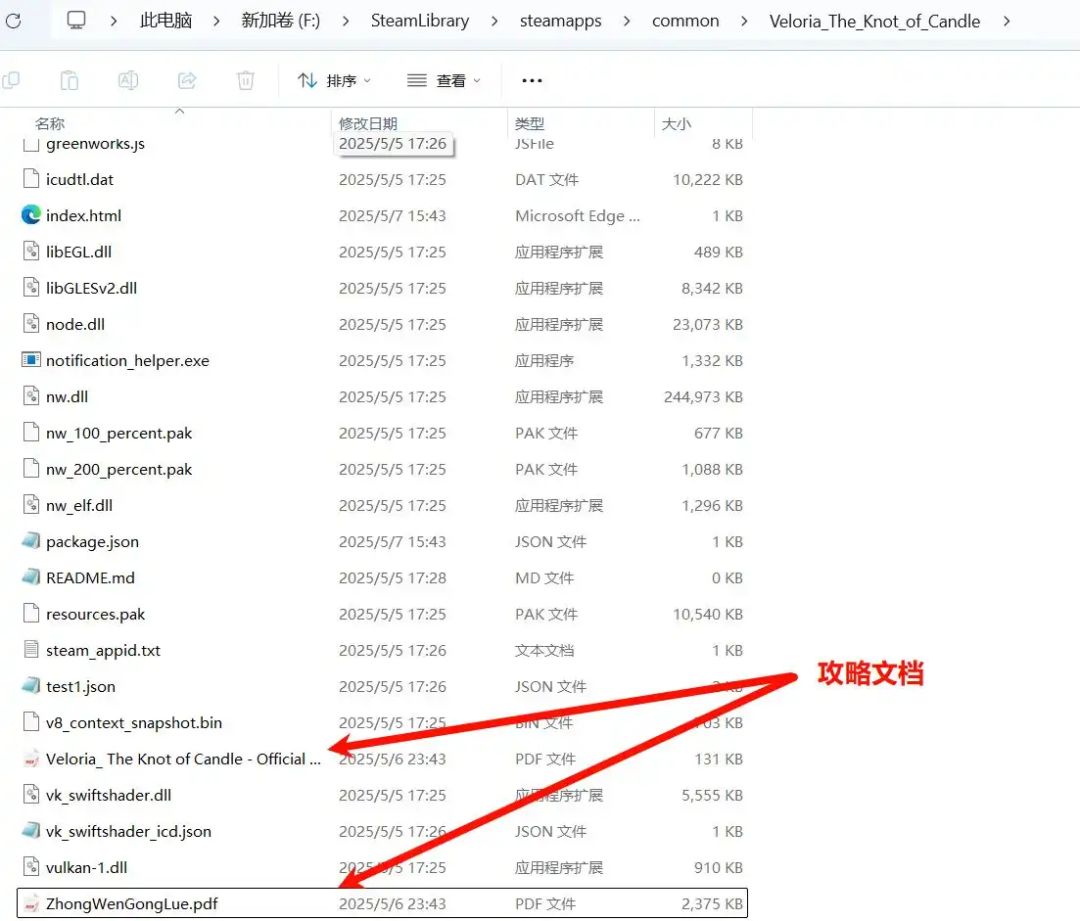Click Veloria_The_Knot_of_Candle in the breadcrumb
1080x921 pixels.
[875, 21]
